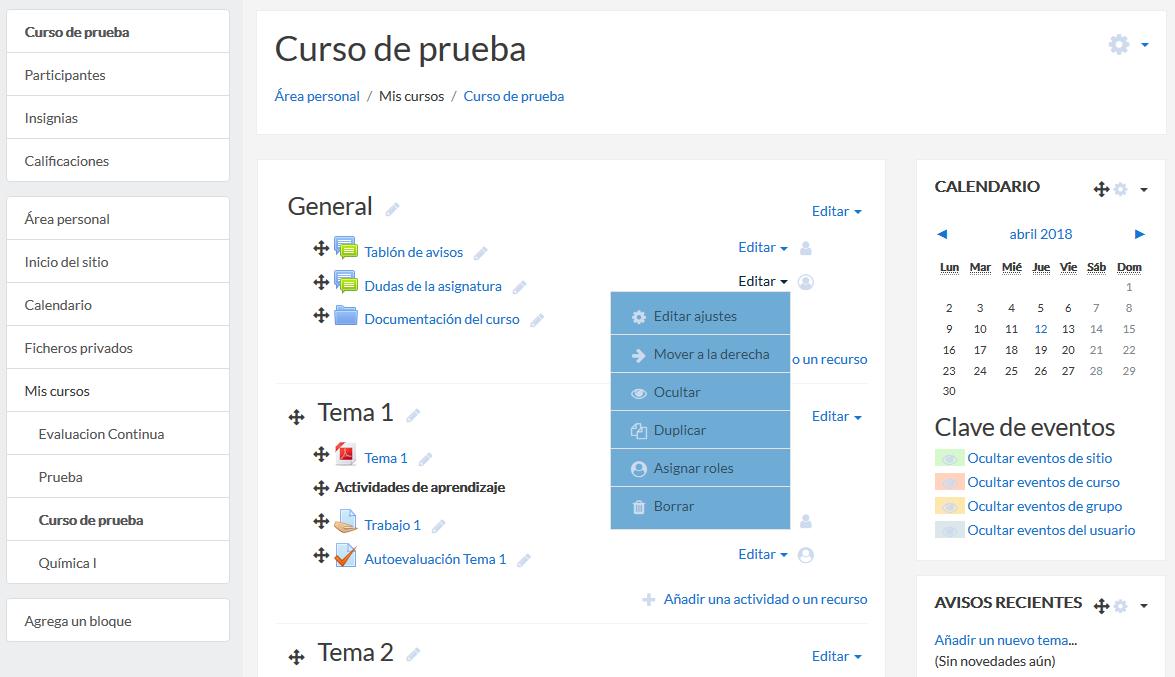Click the move handle beside Tablón de avisos
This screenshot has height=677, width=1175.
point(321,248)
